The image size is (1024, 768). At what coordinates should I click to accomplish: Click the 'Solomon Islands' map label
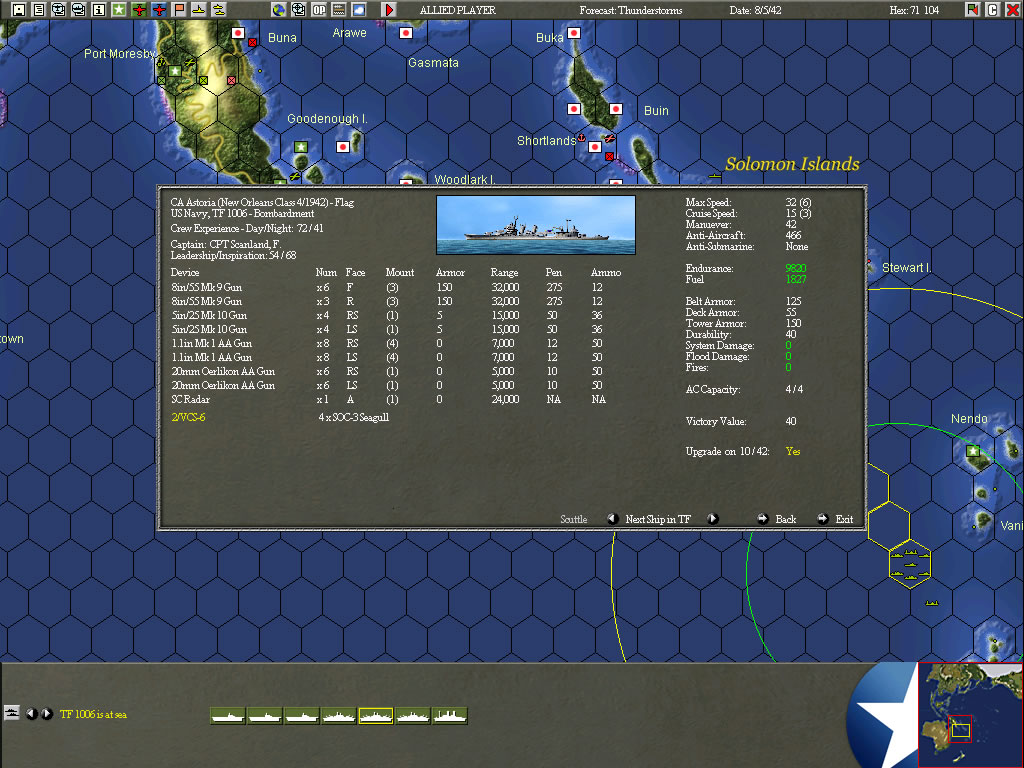tap(792, 164)
